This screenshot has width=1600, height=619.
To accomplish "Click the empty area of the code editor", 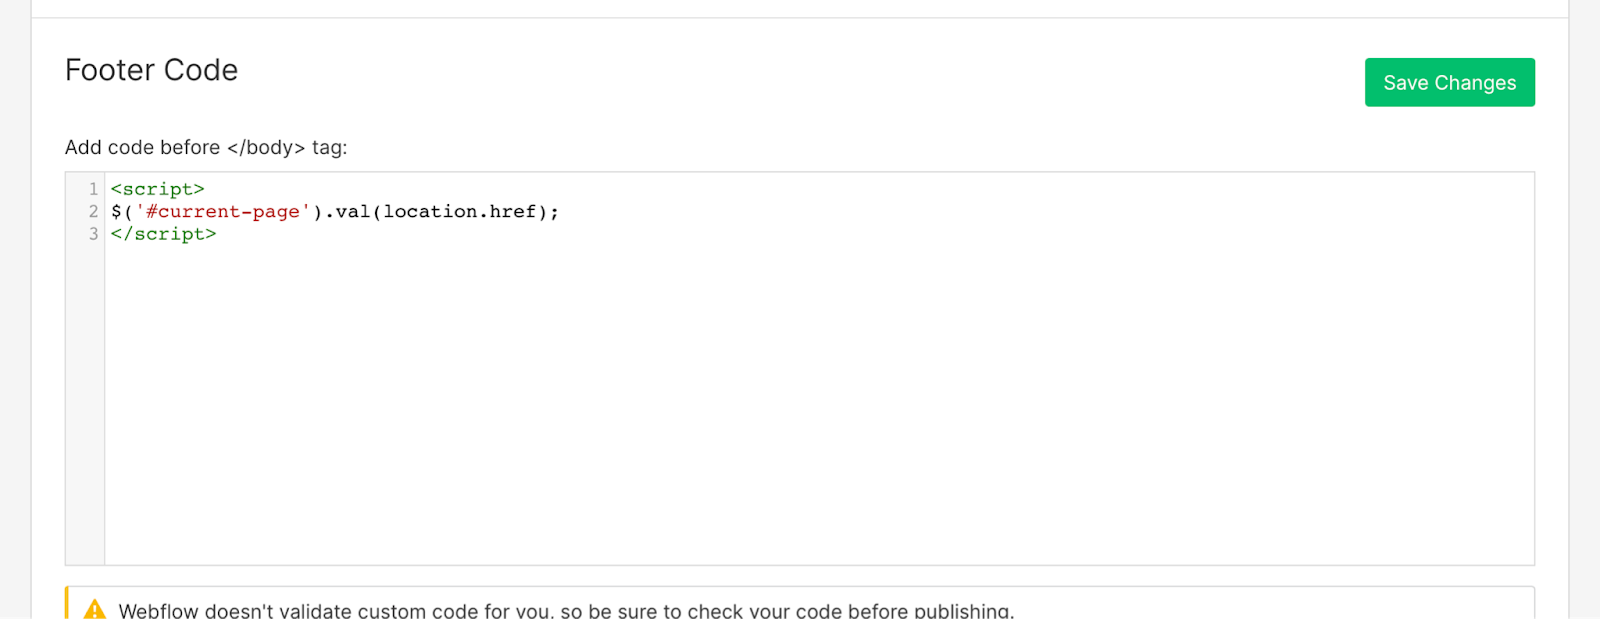I will (800, 400).
